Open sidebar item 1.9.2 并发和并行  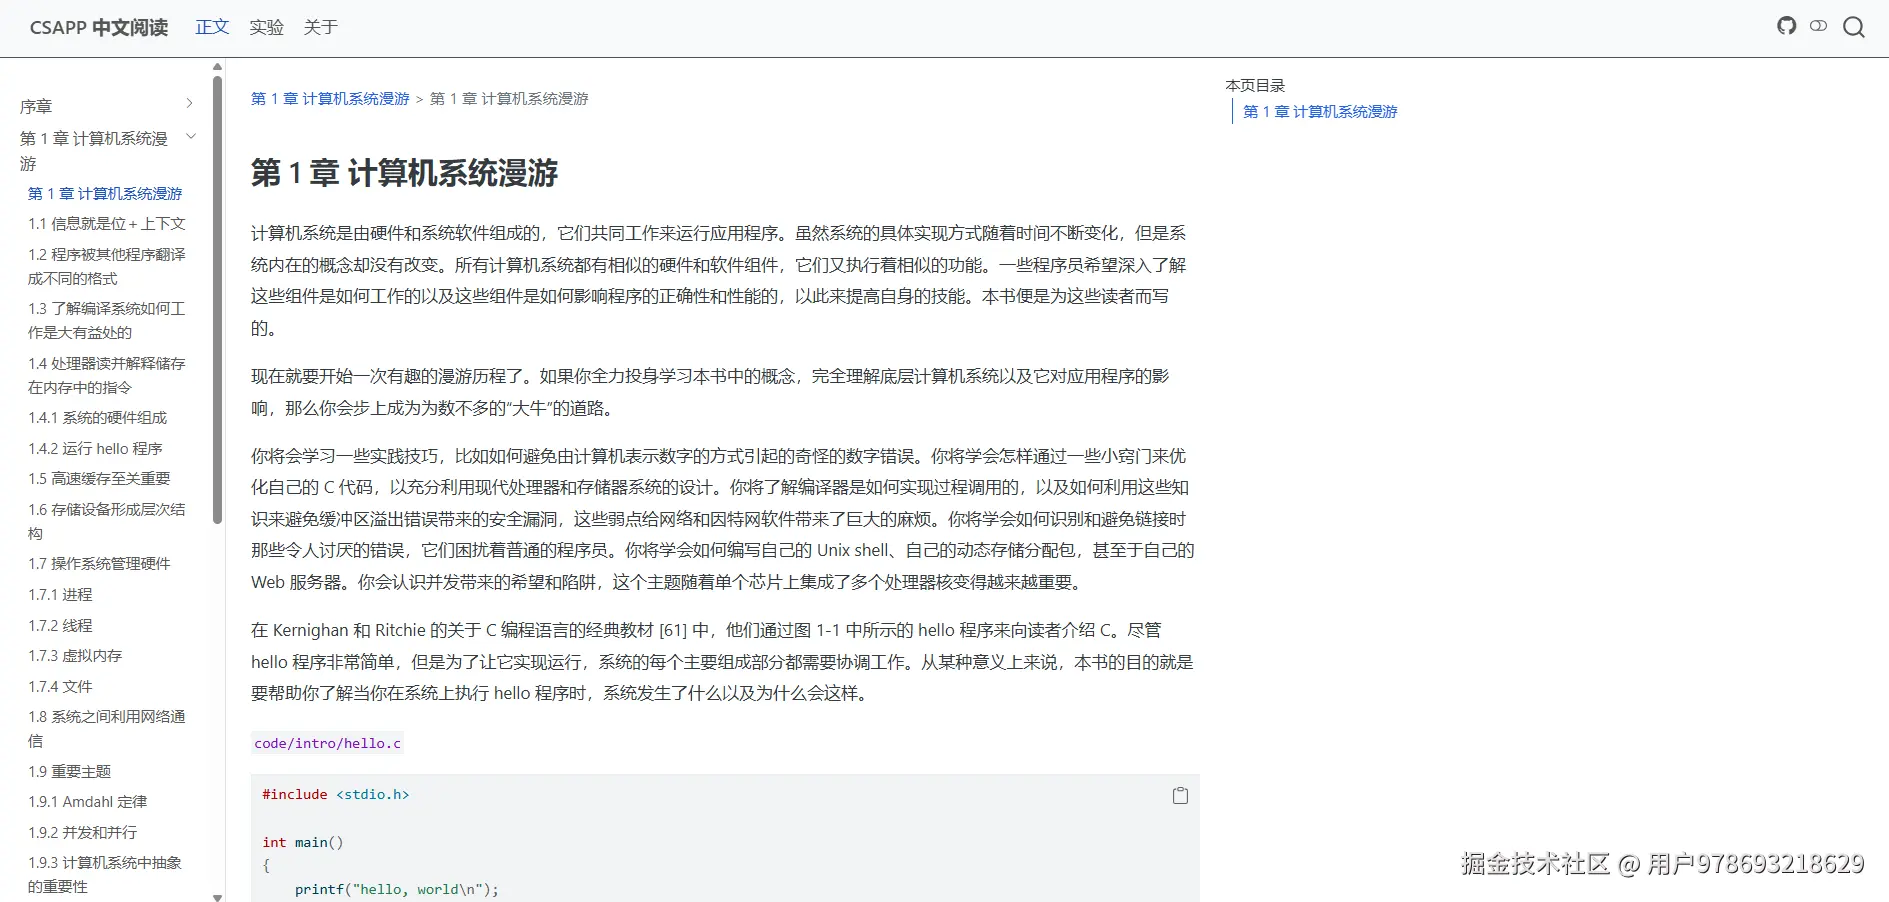83,833
